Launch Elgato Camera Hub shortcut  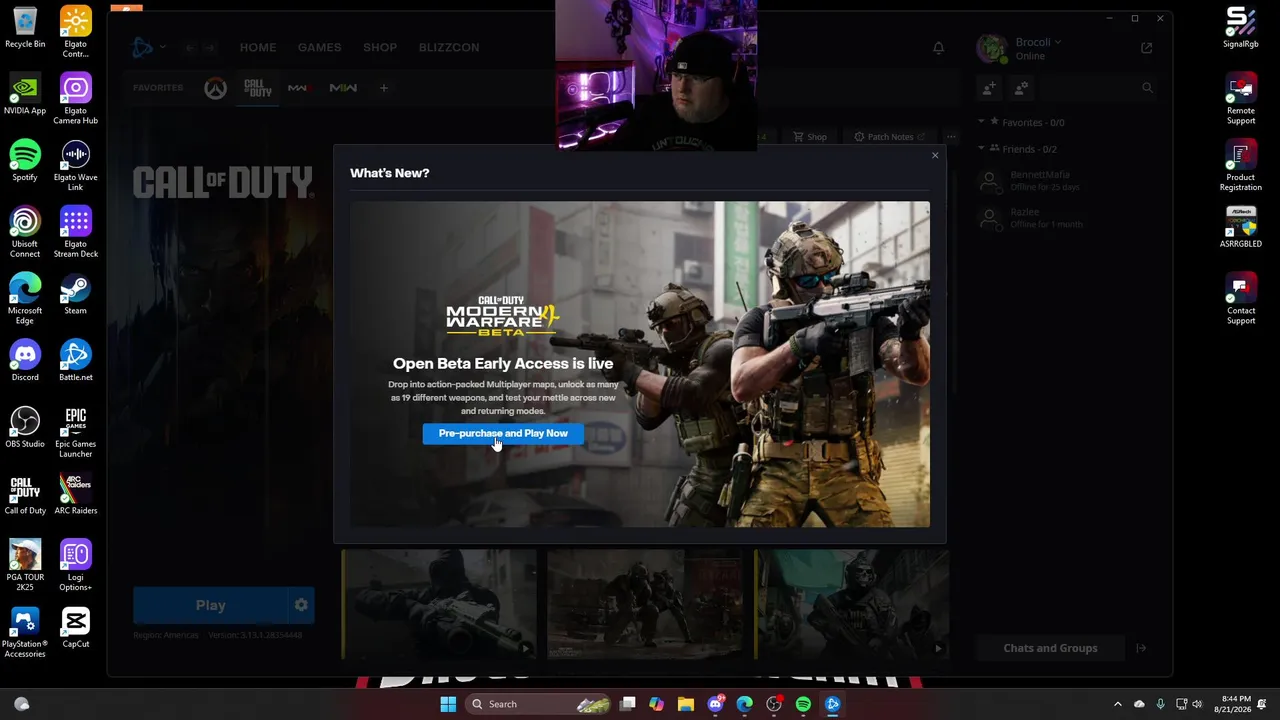[x=76, y=99]
